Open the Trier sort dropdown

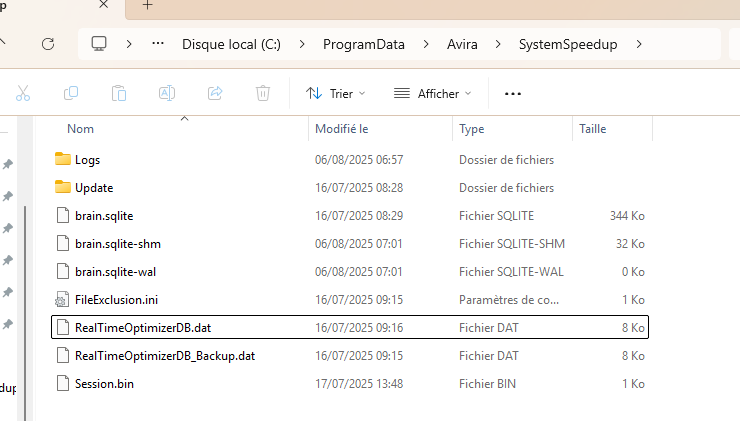(x=335, y=93)
